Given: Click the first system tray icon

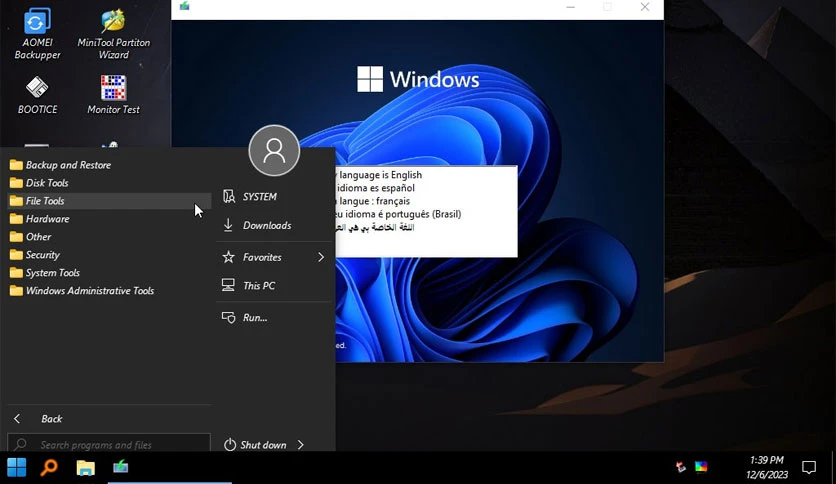Looking at the screenshot, I should [x=680, y=467].
